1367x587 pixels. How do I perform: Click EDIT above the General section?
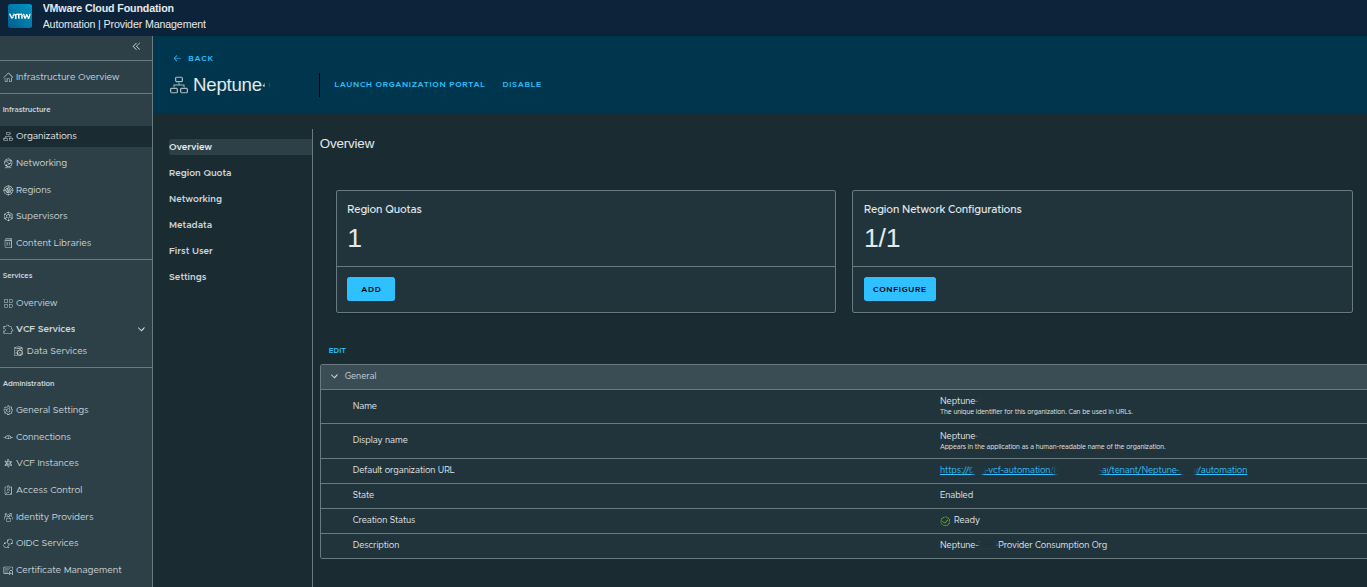coord(336,350)
